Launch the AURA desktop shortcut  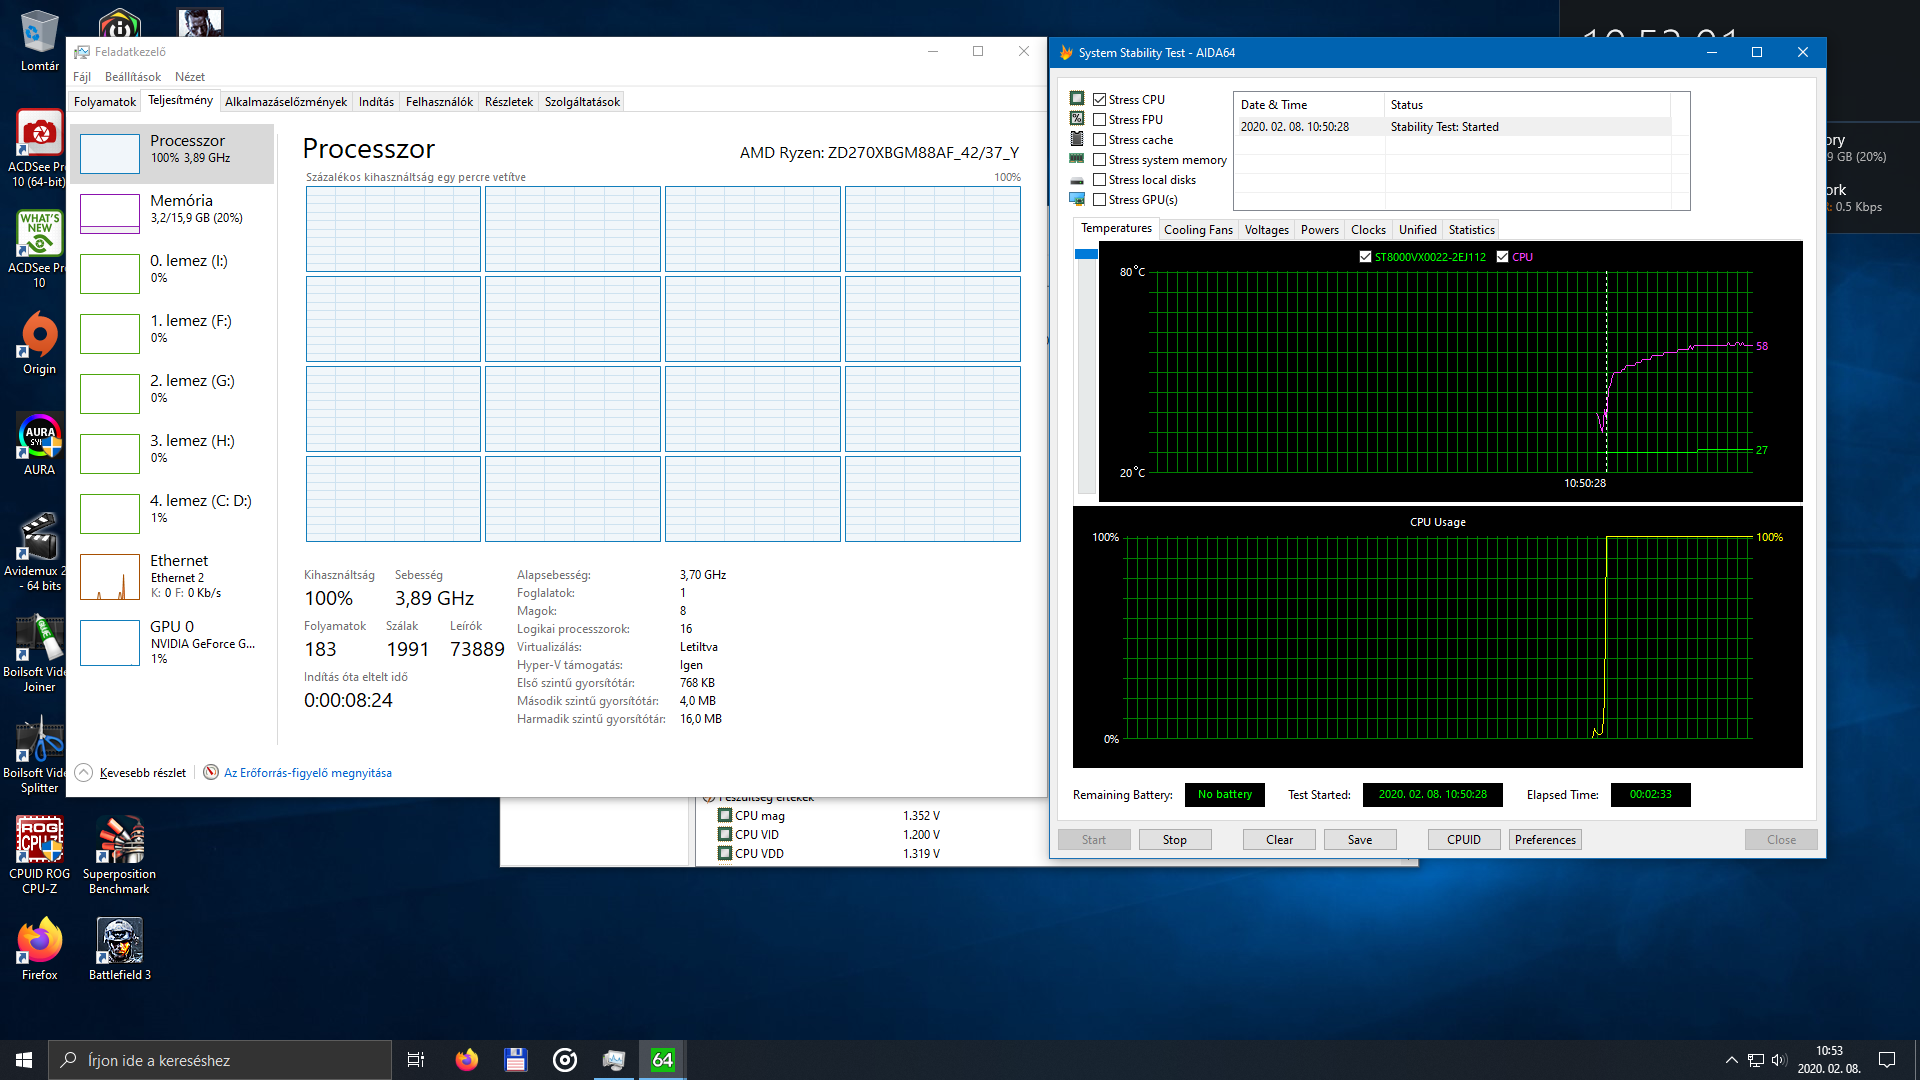pyautogui.click(x=39, y=443)
